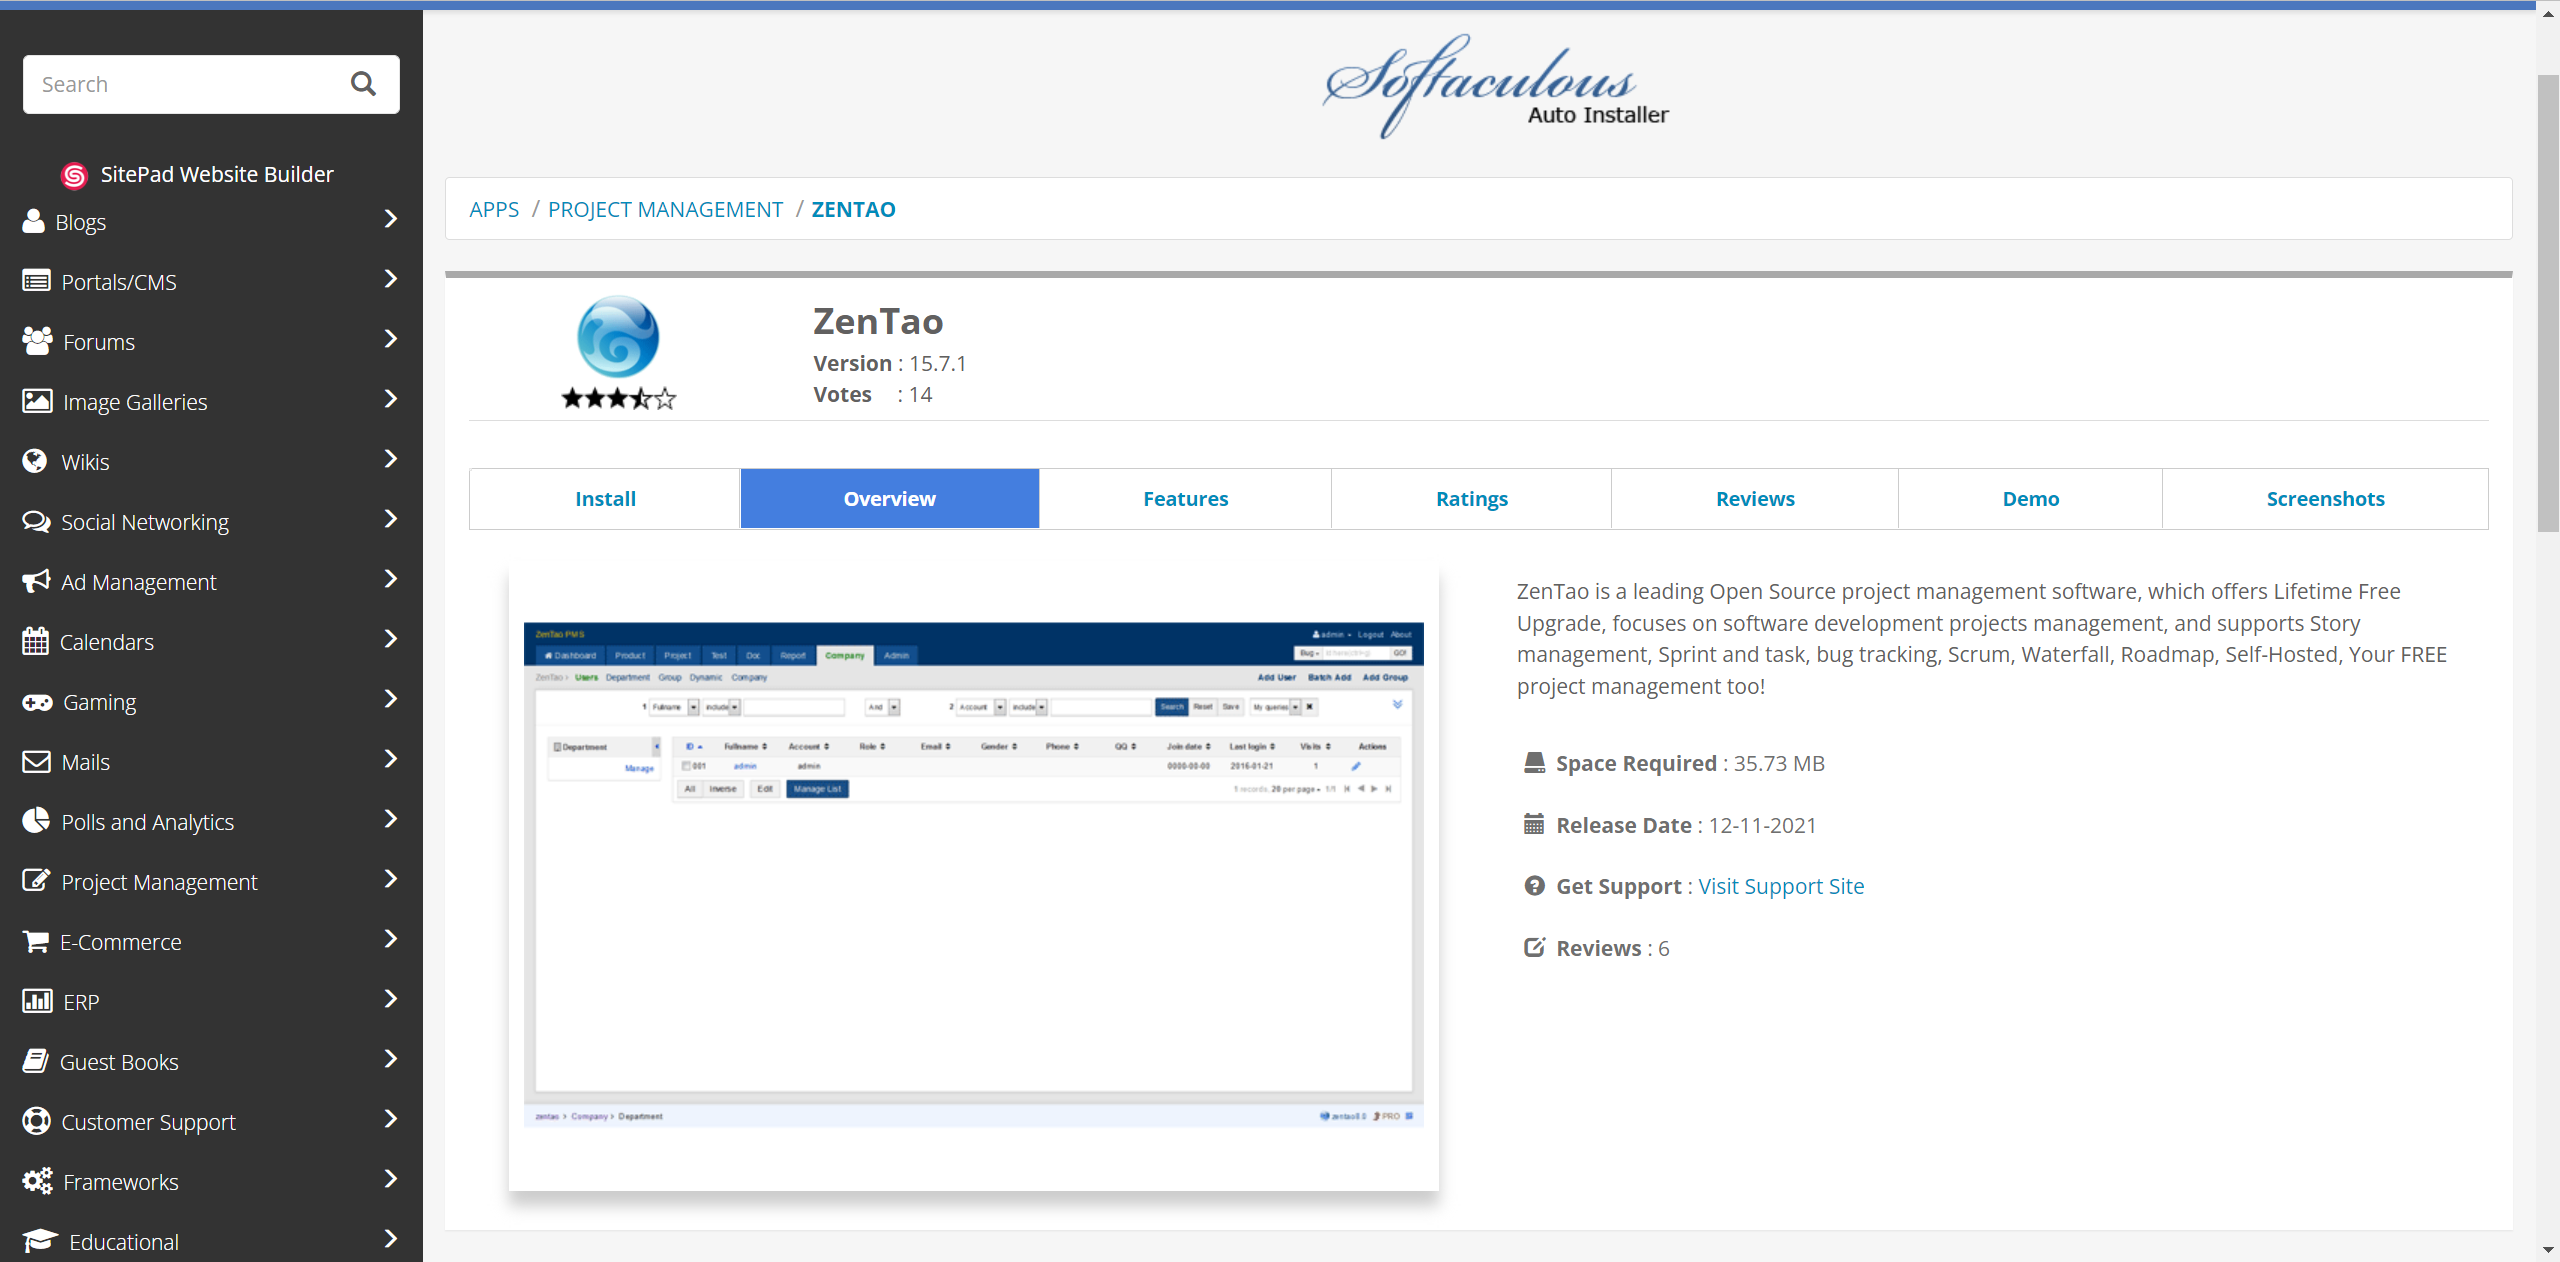Click the ZenTao star rating
Image resolution: width=2560 pixels, height=1262 pixels.
[618, 399]
